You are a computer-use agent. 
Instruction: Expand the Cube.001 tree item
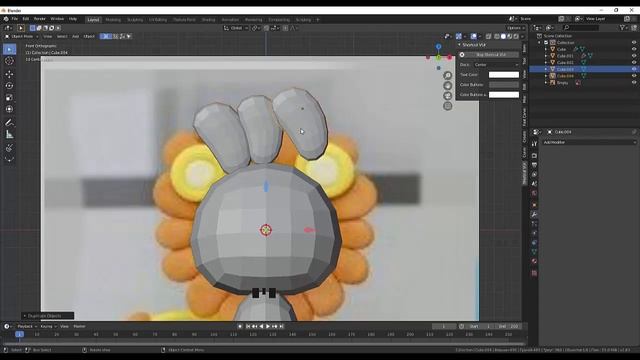pyautogui.click(x=546, y=56)
